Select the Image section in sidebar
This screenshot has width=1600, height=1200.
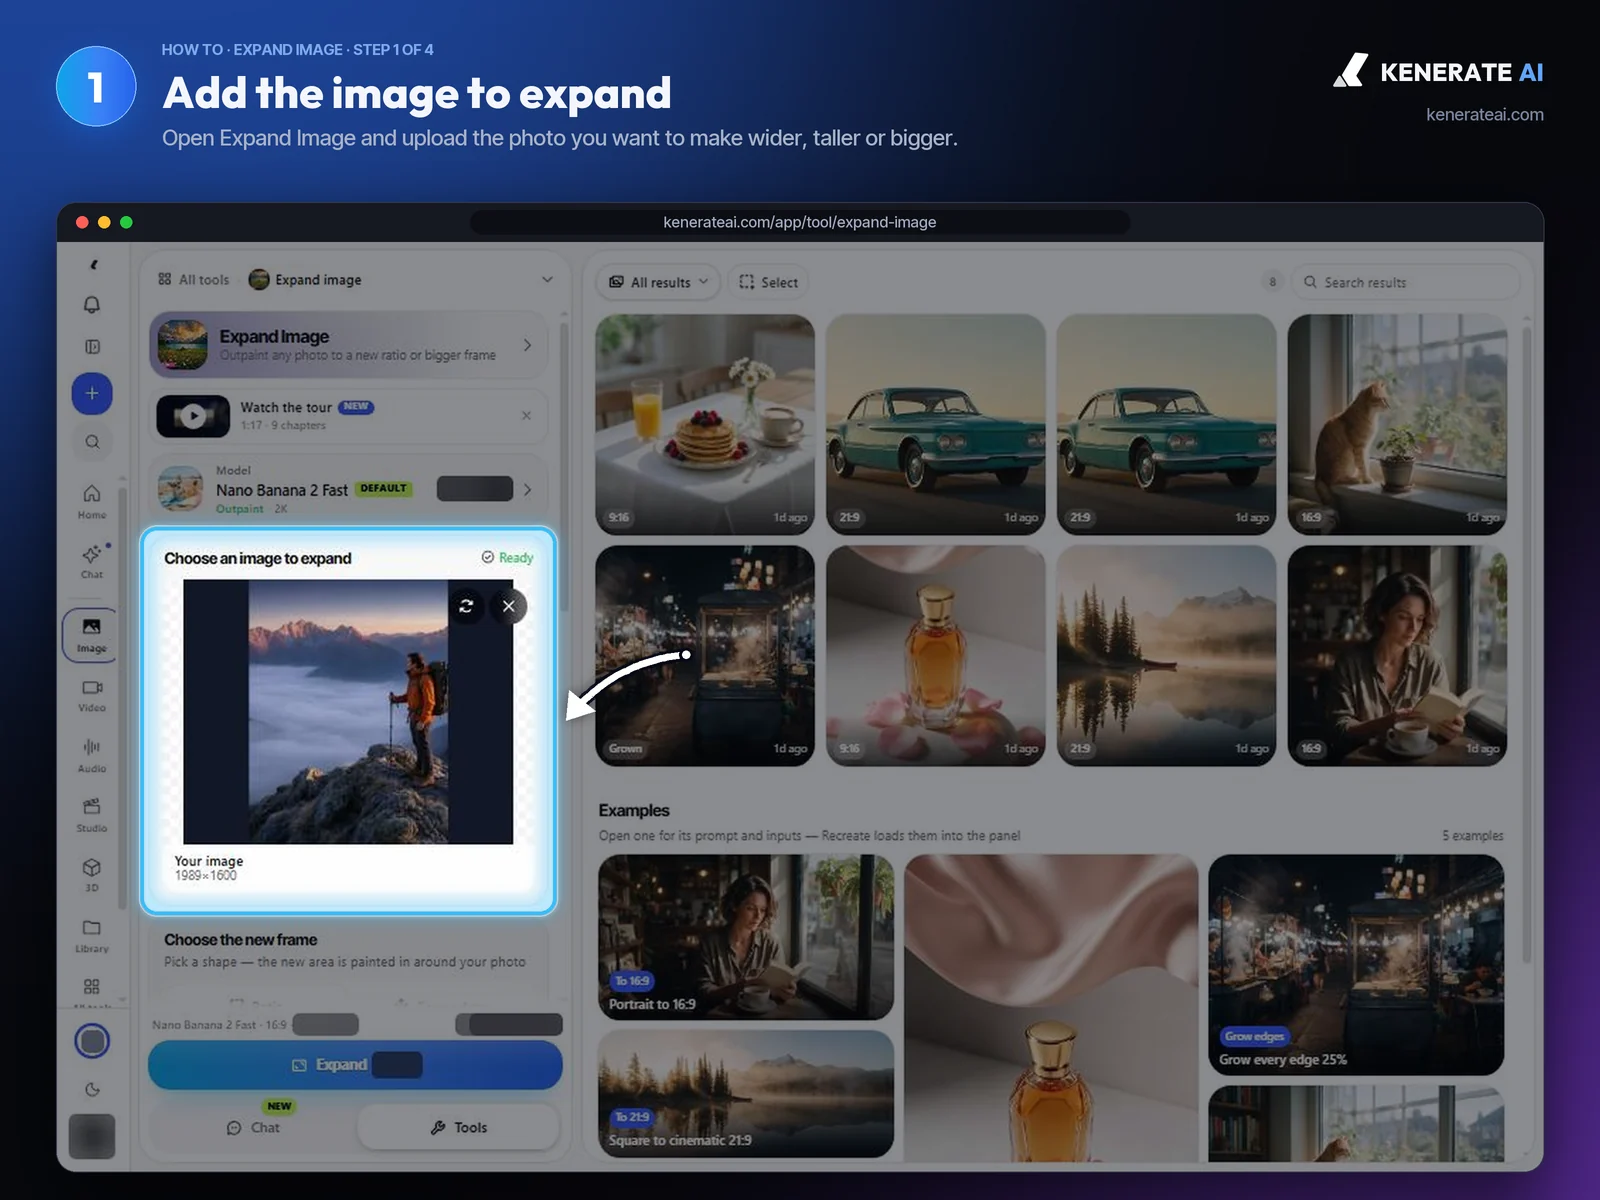pos(91,635)
